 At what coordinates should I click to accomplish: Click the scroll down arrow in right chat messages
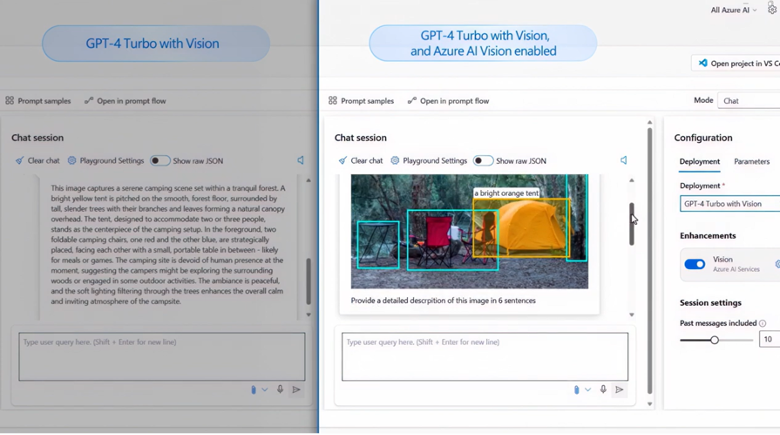[632, 315]
